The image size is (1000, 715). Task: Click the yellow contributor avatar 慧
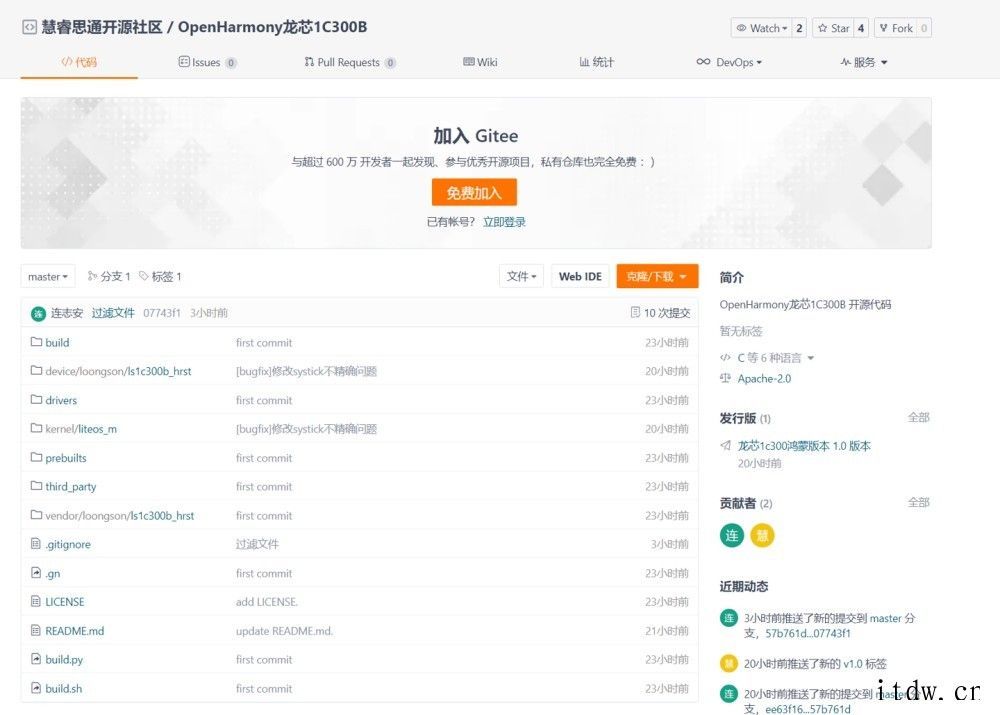(x=762, y=535)
